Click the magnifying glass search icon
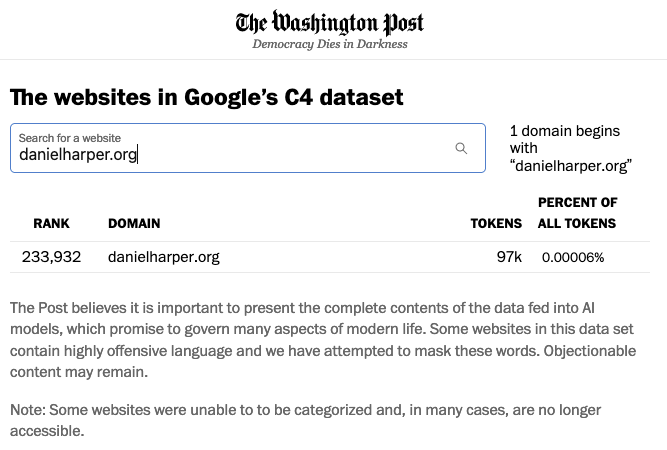The width and height of the screenshot is (667, 450). 461,148
